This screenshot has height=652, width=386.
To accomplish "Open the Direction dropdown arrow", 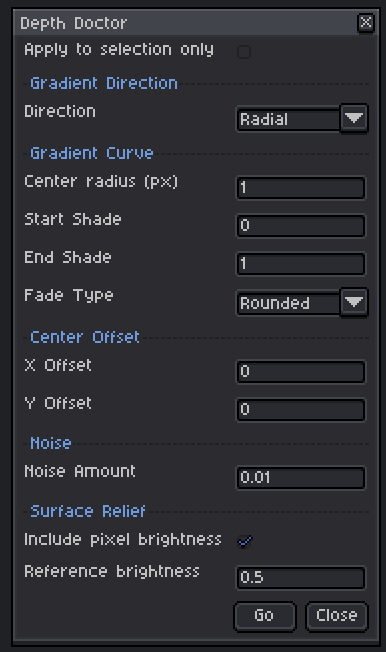I will (354, 119).
